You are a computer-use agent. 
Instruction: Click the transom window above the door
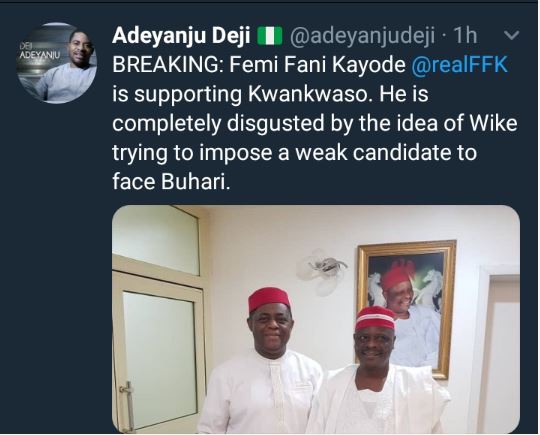coord(156,239)
